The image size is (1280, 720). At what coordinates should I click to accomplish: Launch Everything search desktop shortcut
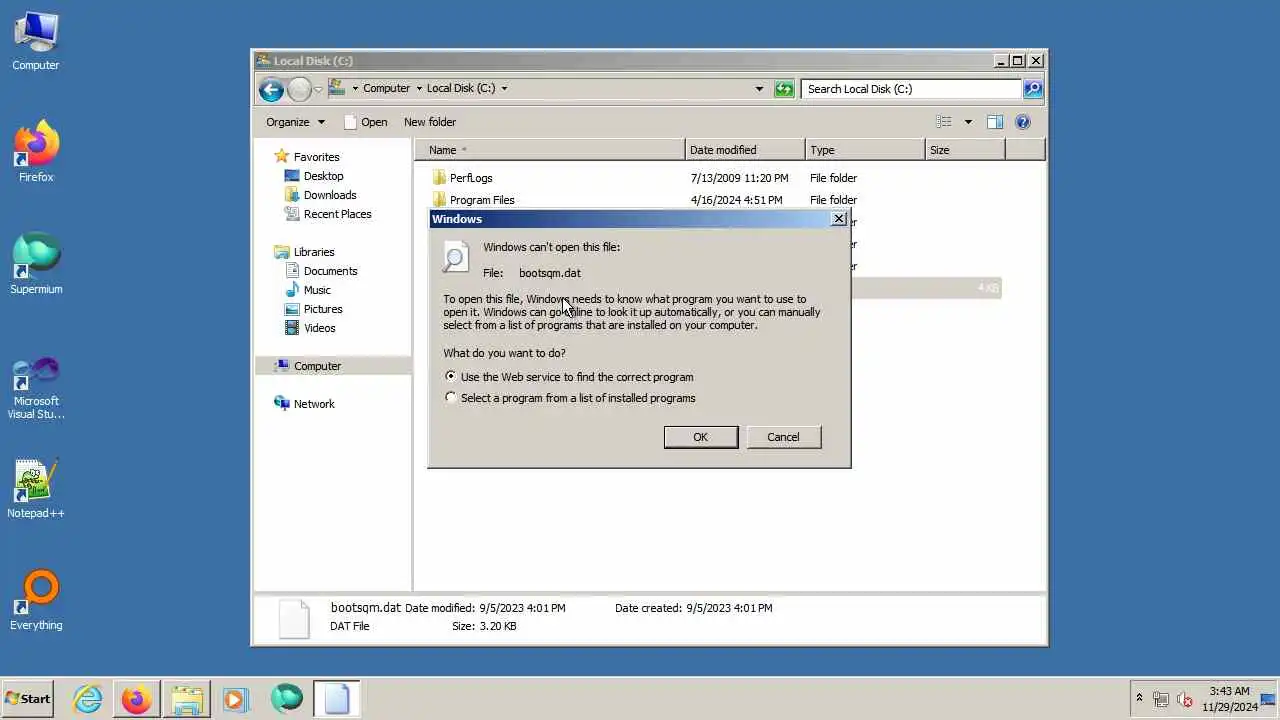point(36,601)
